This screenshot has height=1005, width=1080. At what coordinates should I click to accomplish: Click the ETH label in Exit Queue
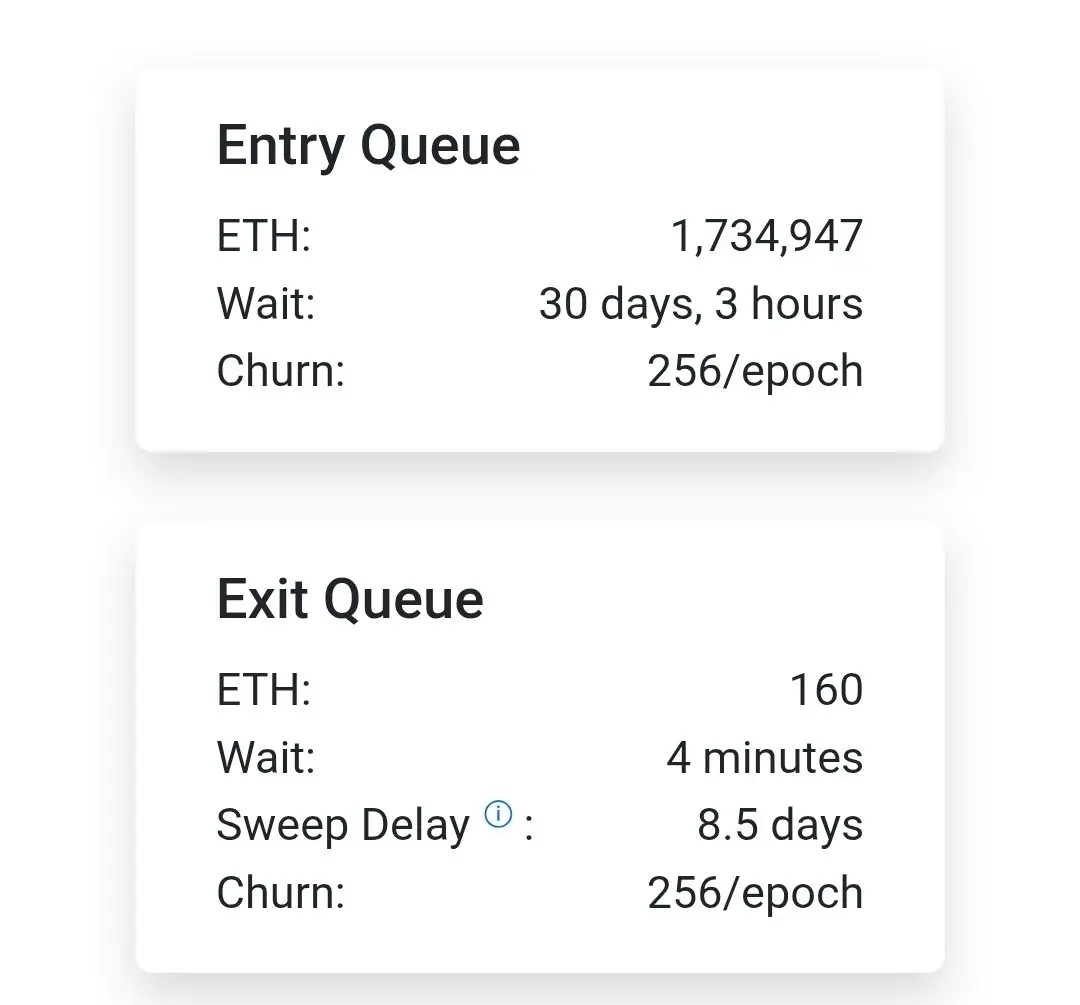click(x=264, y=689)
